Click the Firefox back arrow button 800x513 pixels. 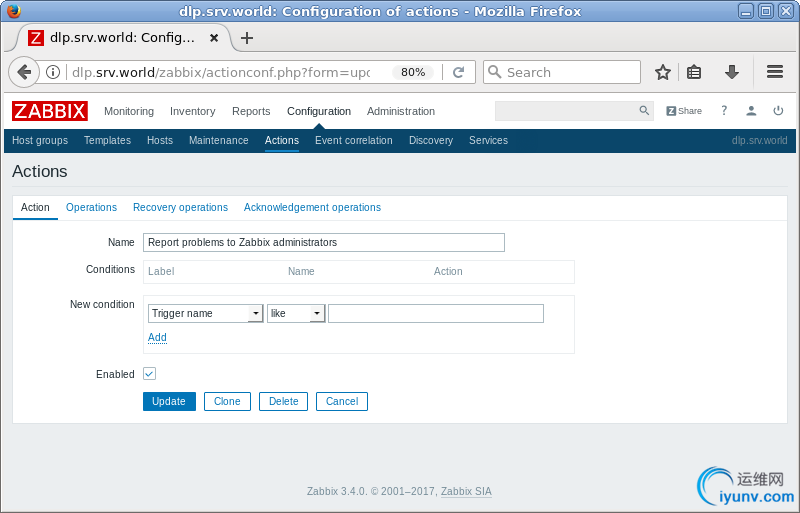[23, 72]
